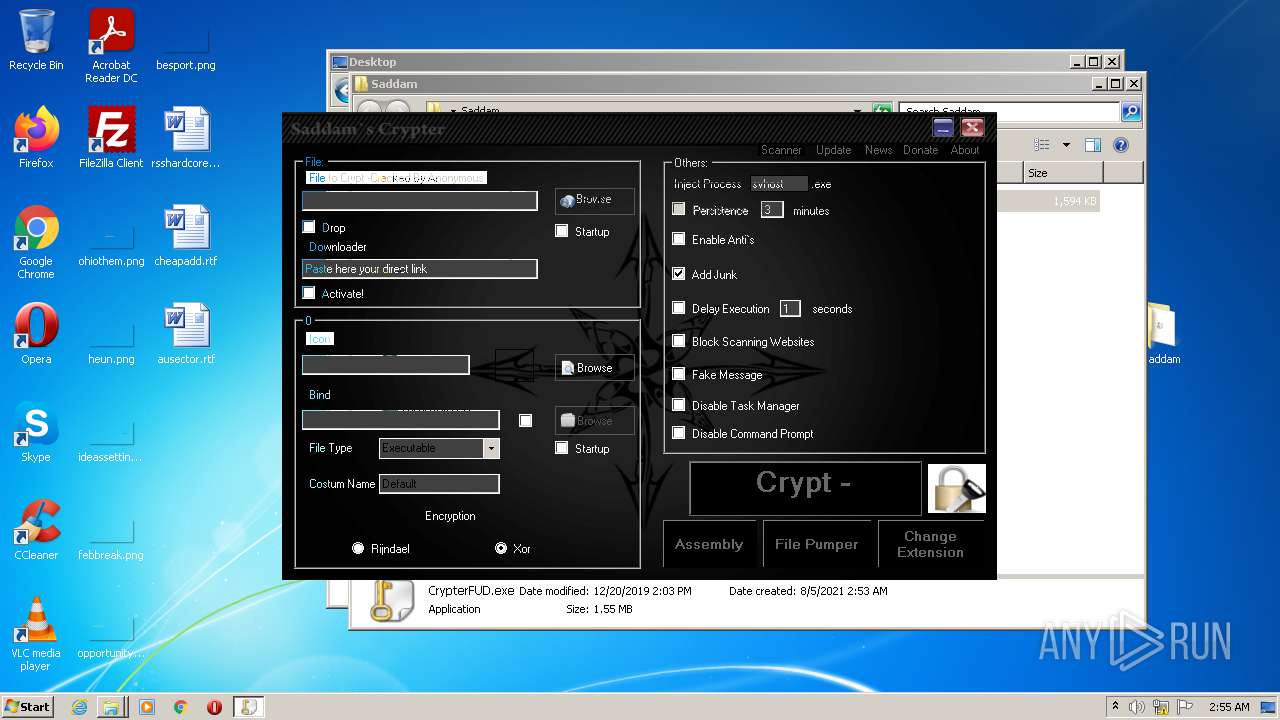Toggle the preview pane in Saddam window
The width and height of the screenshot is (1280, 720).
1093,145
